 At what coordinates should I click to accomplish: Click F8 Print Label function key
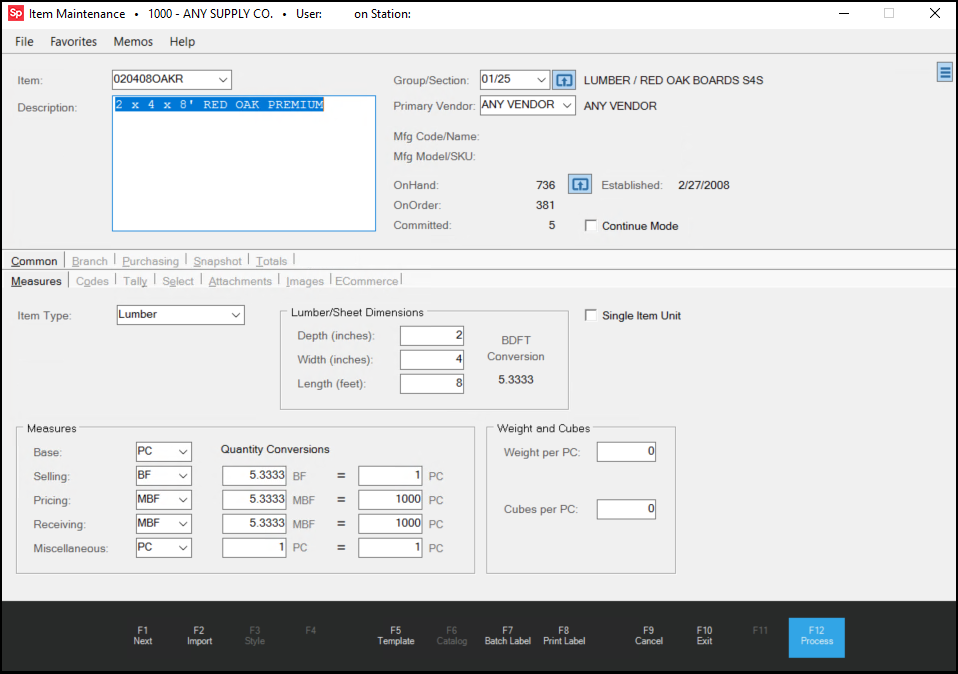pos(563,636)
